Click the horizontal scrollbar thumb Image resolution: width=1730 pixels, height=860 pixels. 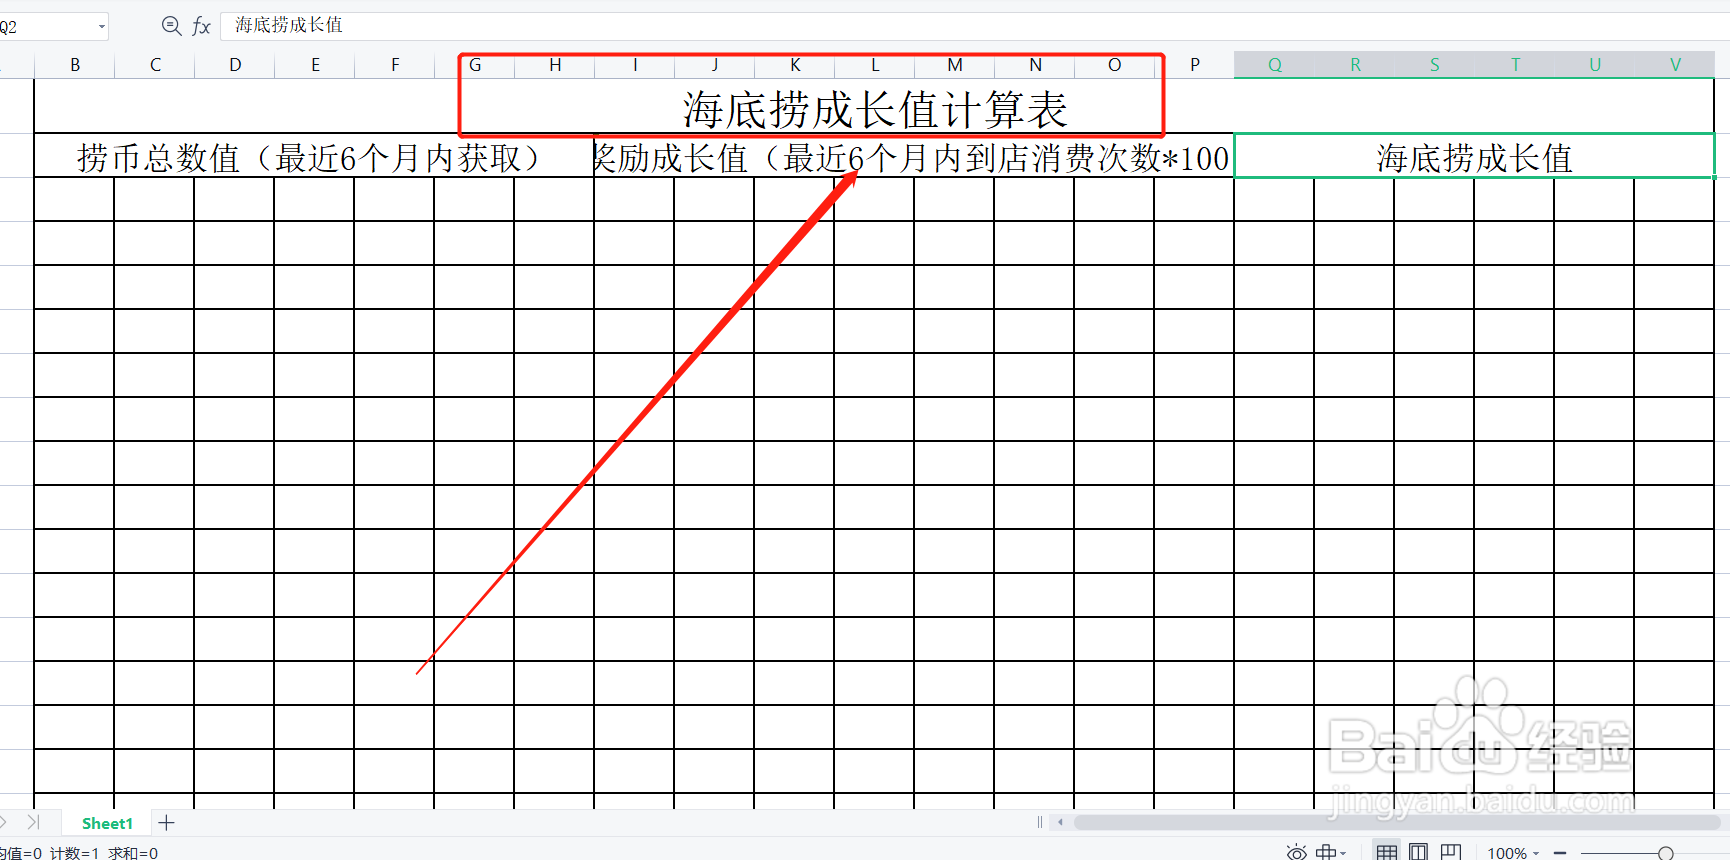tap(1396, 823)
